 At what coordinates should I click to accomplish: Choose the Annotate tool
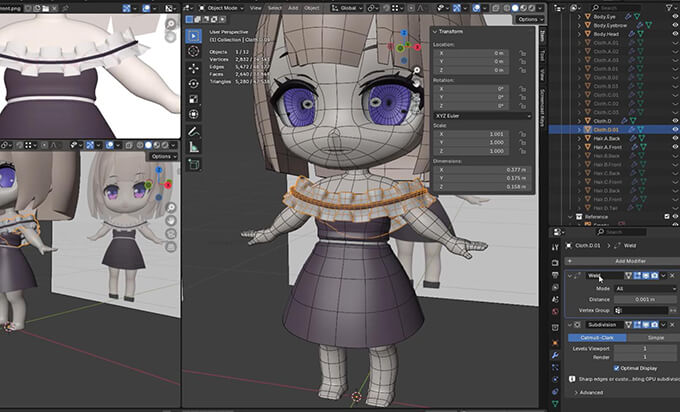tap(193, 132)
